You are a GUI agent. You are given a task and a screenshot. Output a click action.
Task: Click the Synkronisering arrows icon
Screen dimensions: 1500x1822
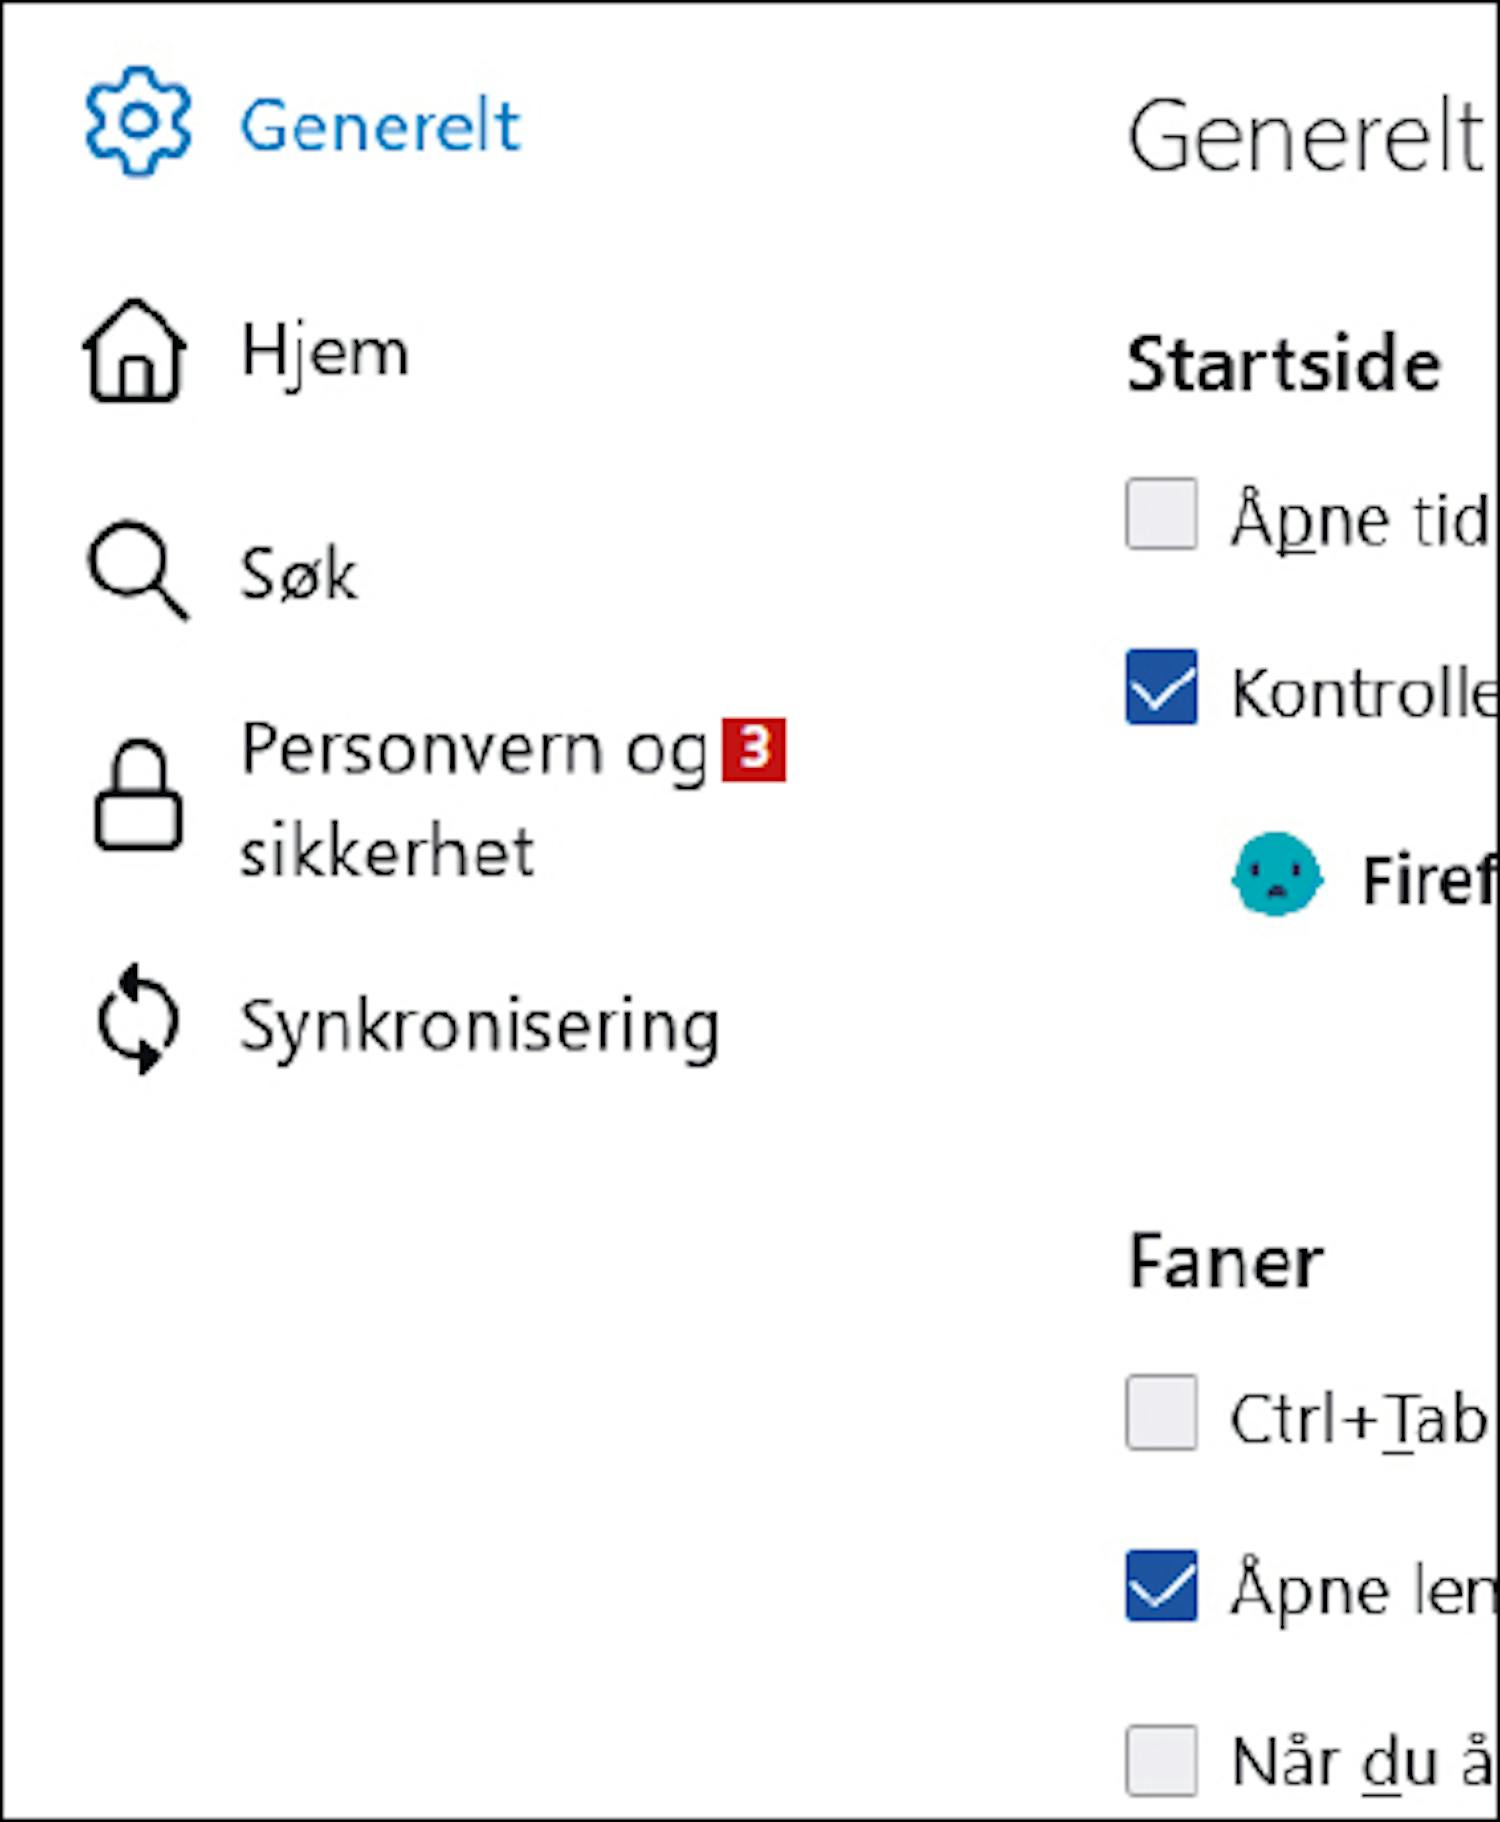pyautogui.click(x=138, y=1019)
